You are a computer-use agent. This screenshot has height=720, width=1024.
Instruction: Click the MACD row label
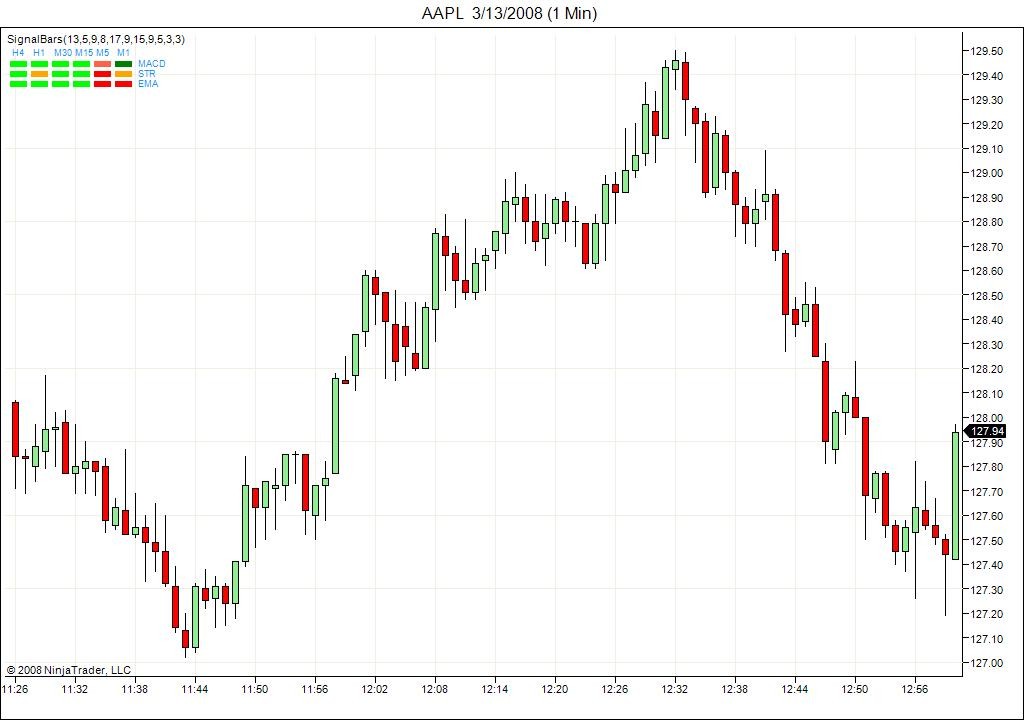click(152, 63)
